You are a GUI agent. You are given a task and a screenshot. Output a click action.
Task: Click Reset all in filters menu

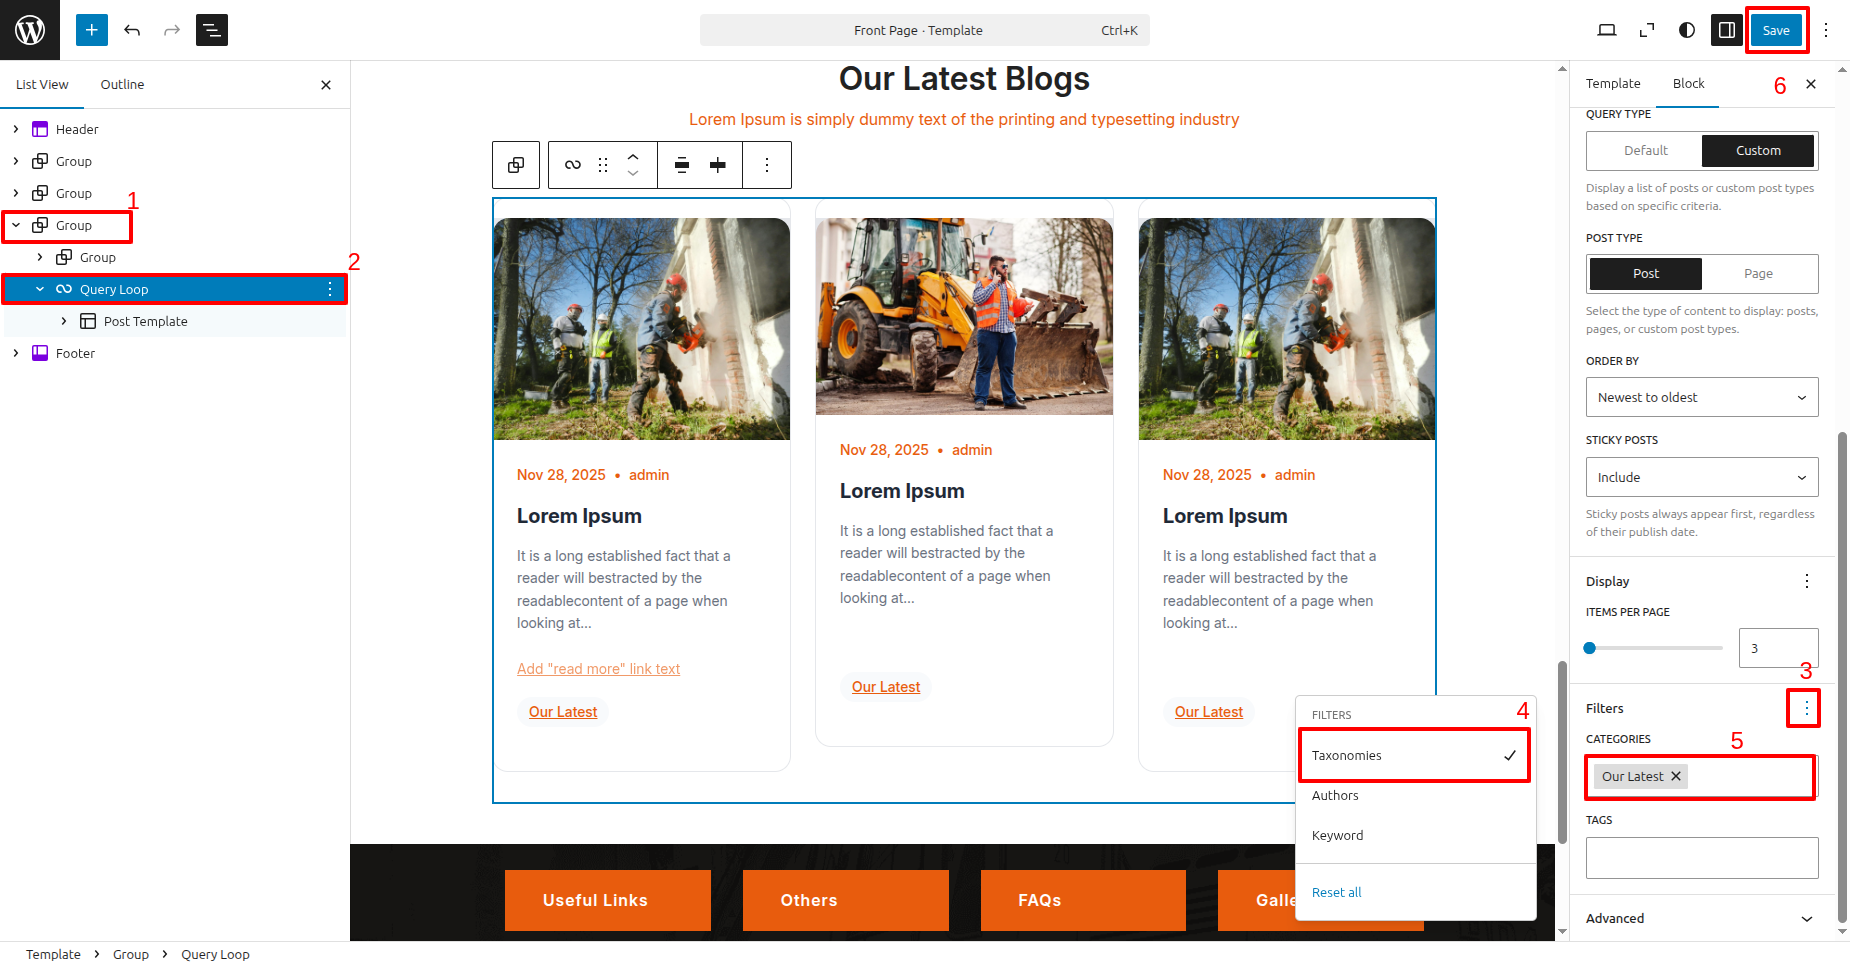(1336, 892)
